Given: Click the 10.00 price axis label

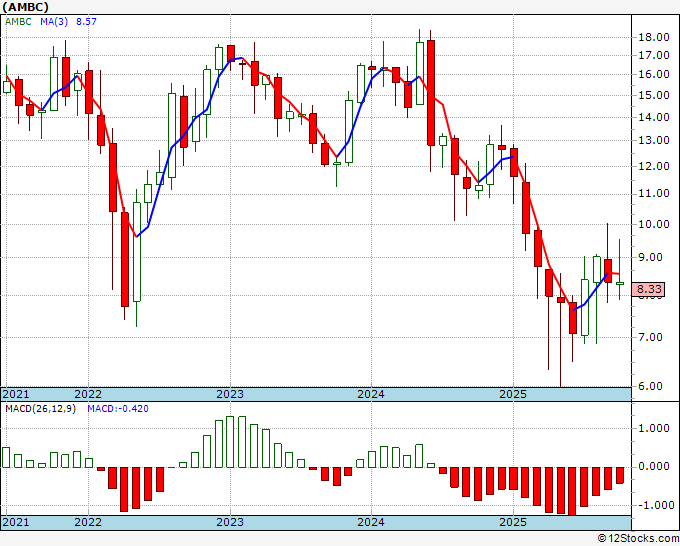Looking at the screenshot, I should pyautogui.click(x=654, y=224).
